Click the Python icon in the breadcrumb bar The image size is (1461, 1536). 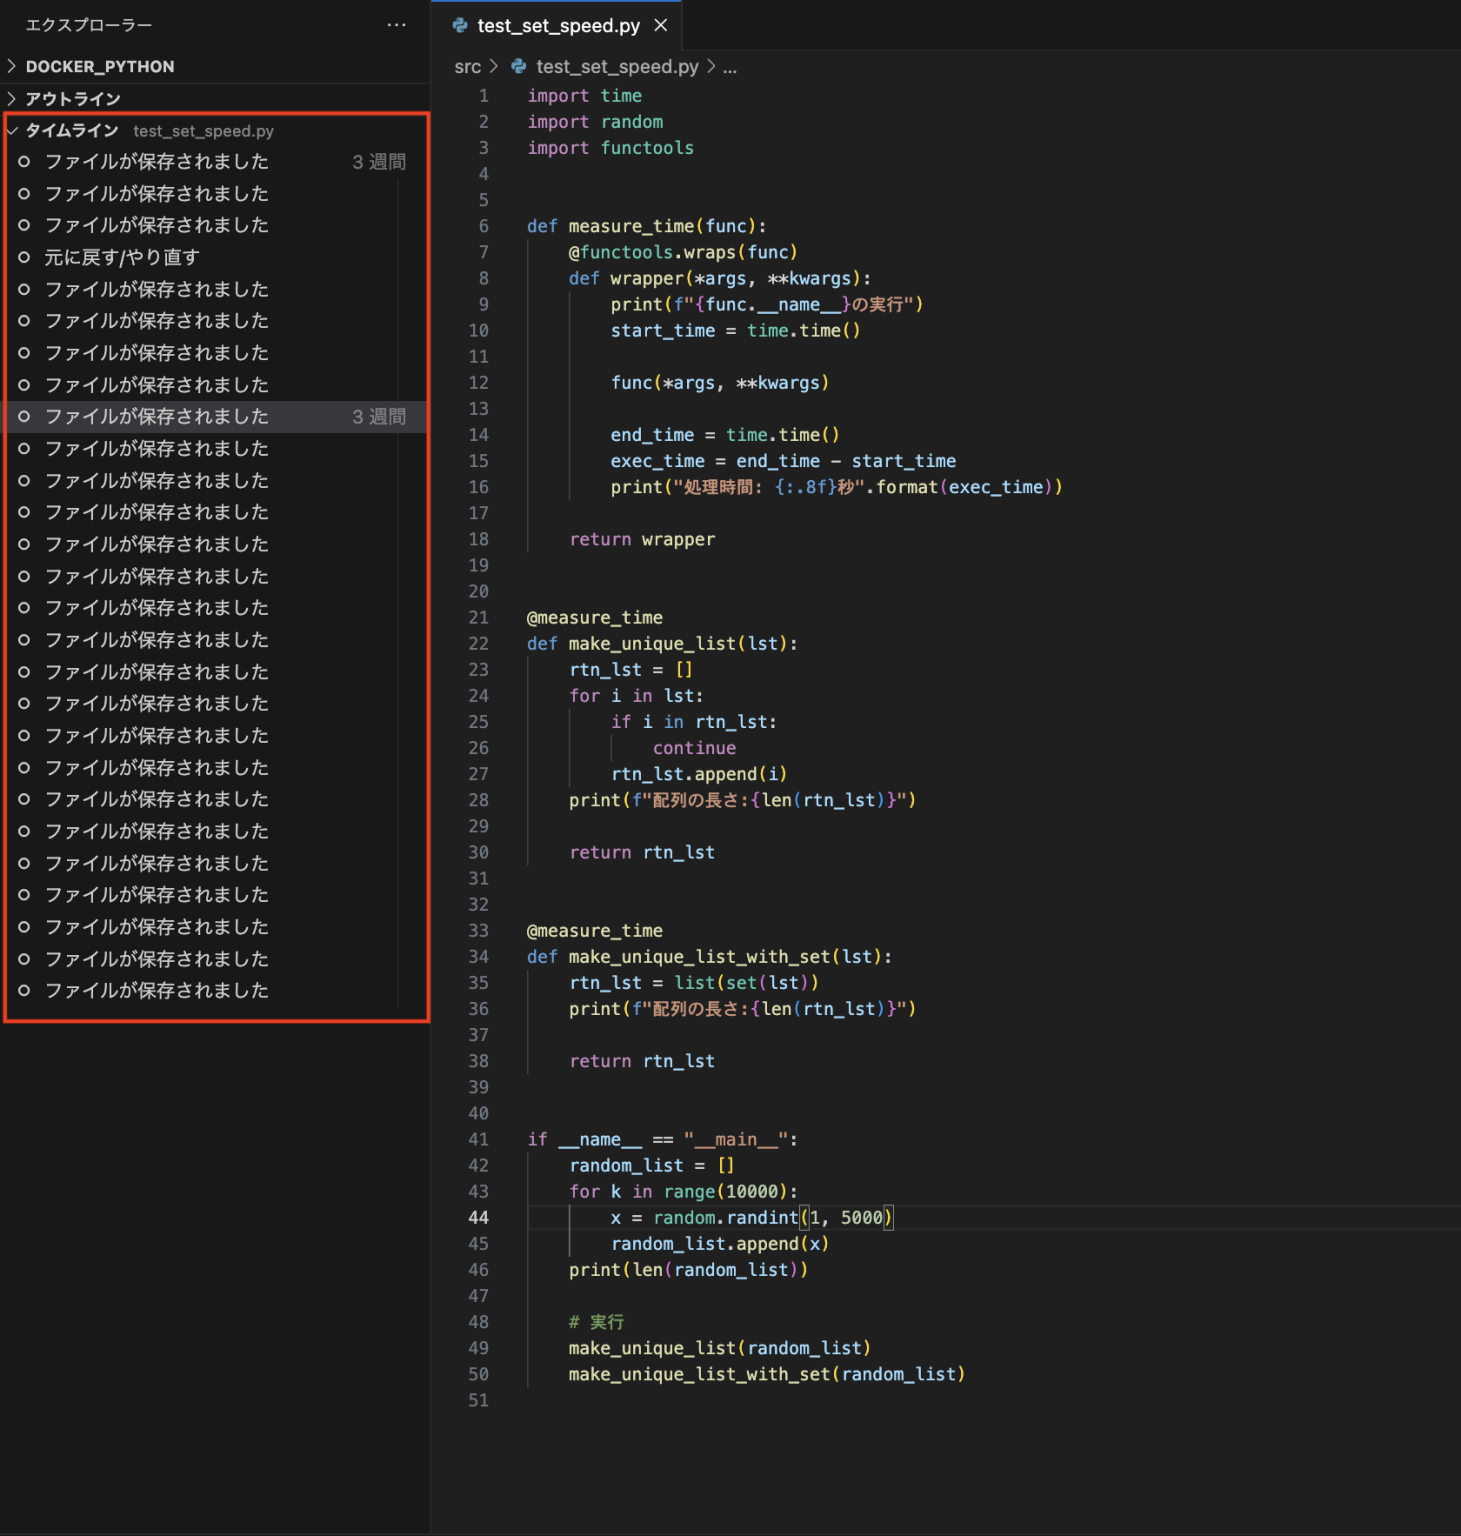(x=518, y=67)
